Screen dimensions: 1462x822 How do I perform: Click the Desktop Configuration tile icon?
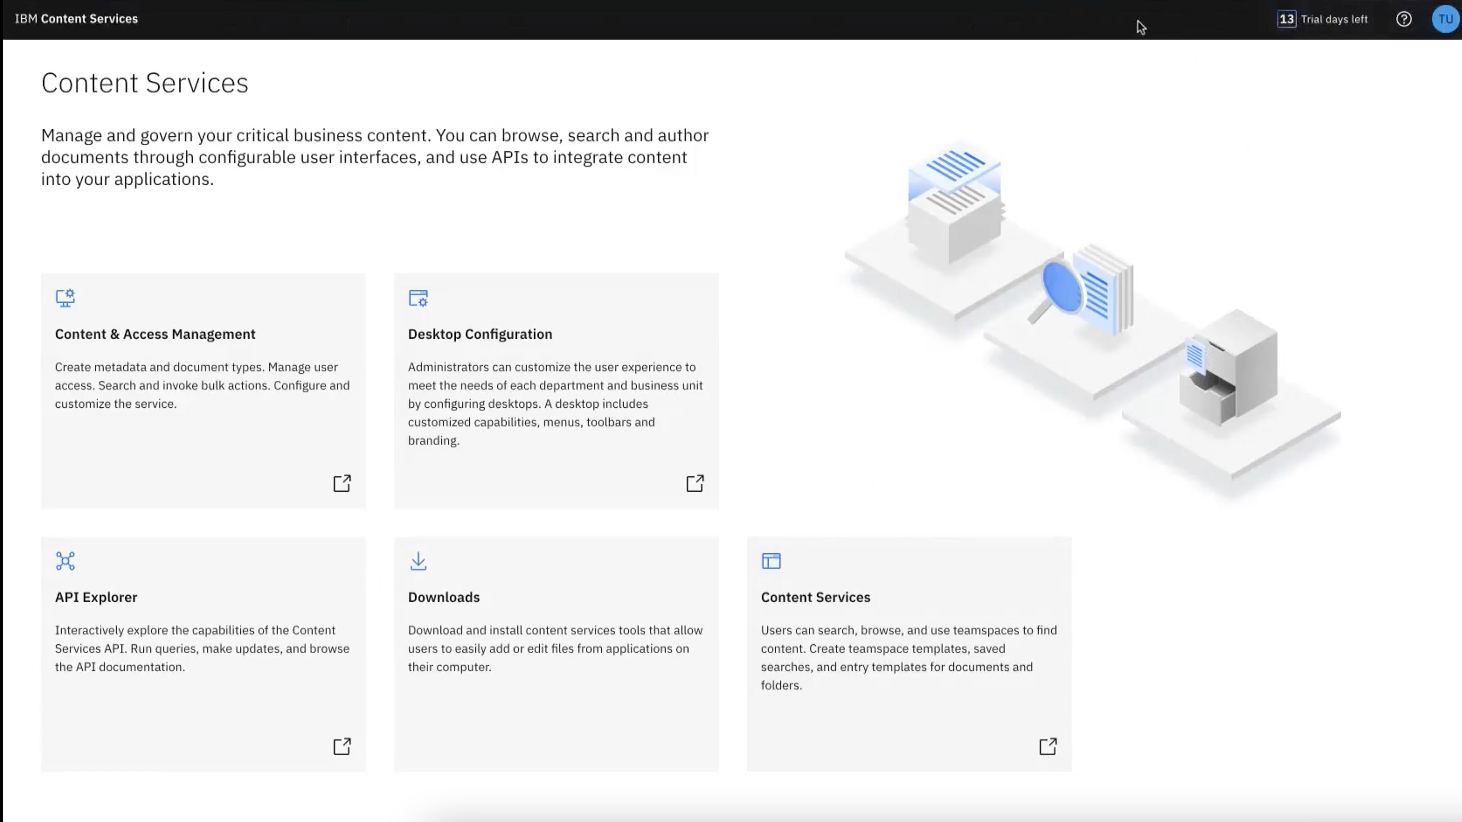(x=418, y=298)
